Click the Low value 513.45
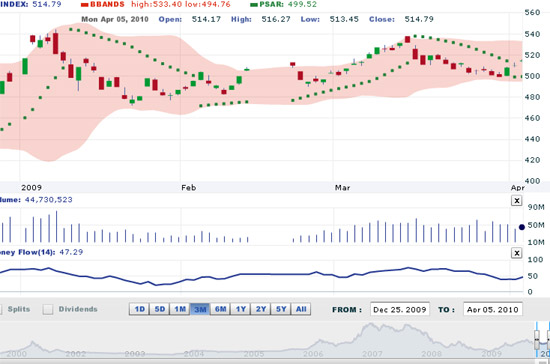Screen dimensions: 550x364 344,19
